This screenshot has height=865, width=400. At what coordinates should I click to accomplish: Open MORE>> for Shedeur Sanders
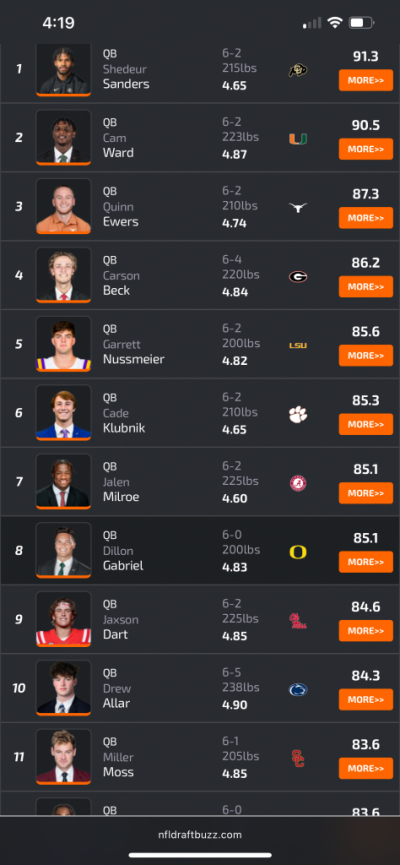coord(366,80)
